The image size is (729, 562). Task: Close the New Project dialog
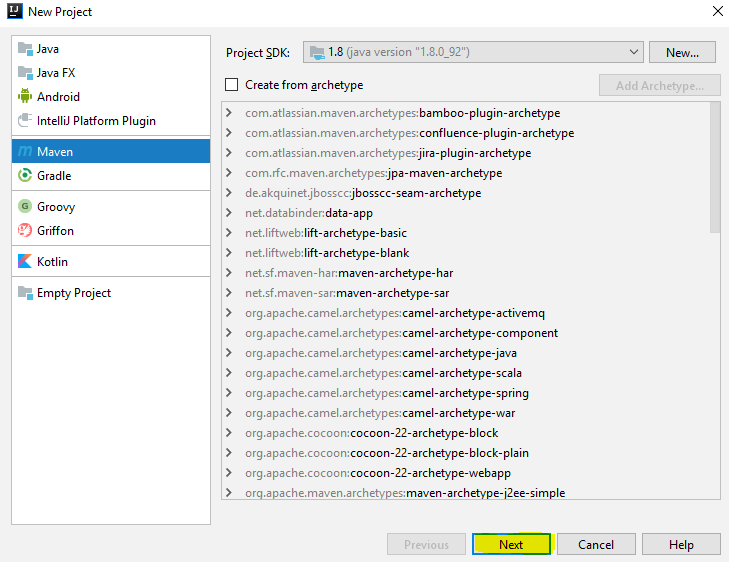[x=717, y=11]
